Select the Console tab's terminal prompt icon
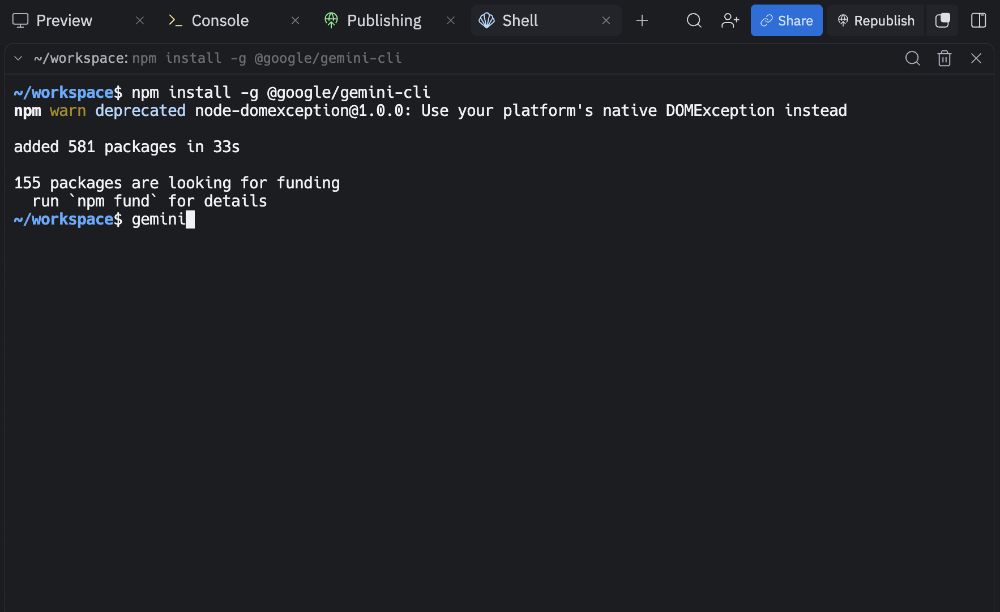Viewport: 1000px width, 612px height. point(177,20)
